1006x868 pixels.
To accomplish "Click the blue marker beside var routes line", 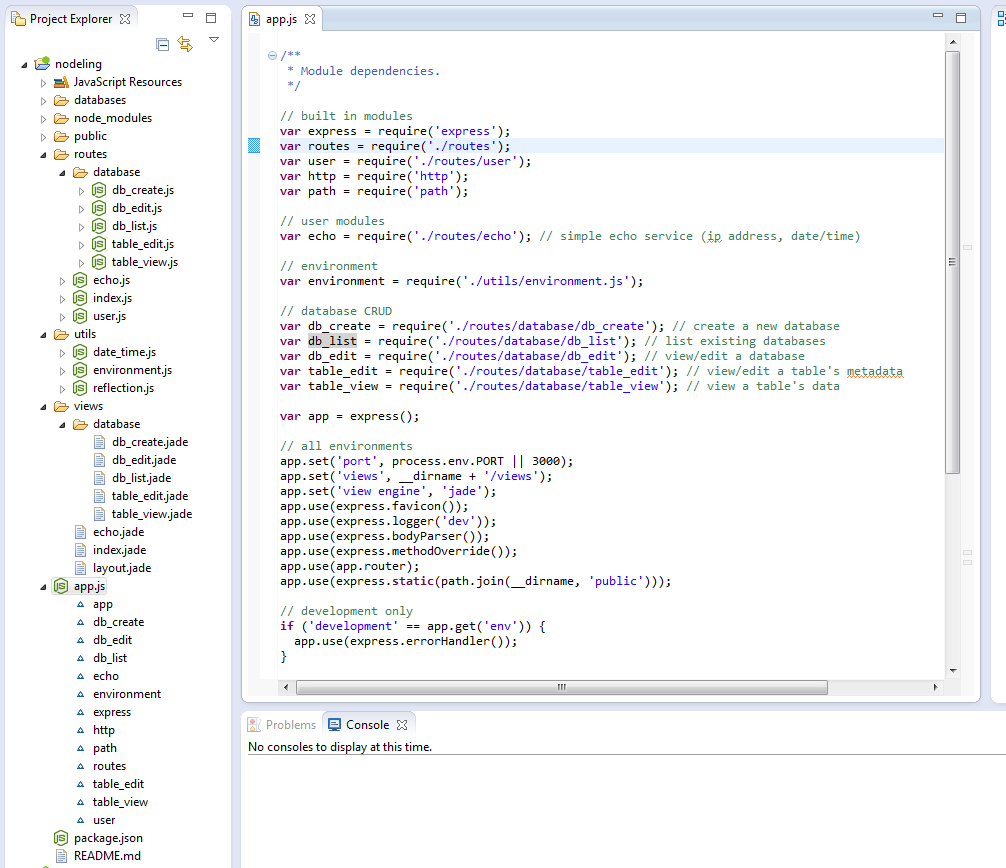I will 254,146.
